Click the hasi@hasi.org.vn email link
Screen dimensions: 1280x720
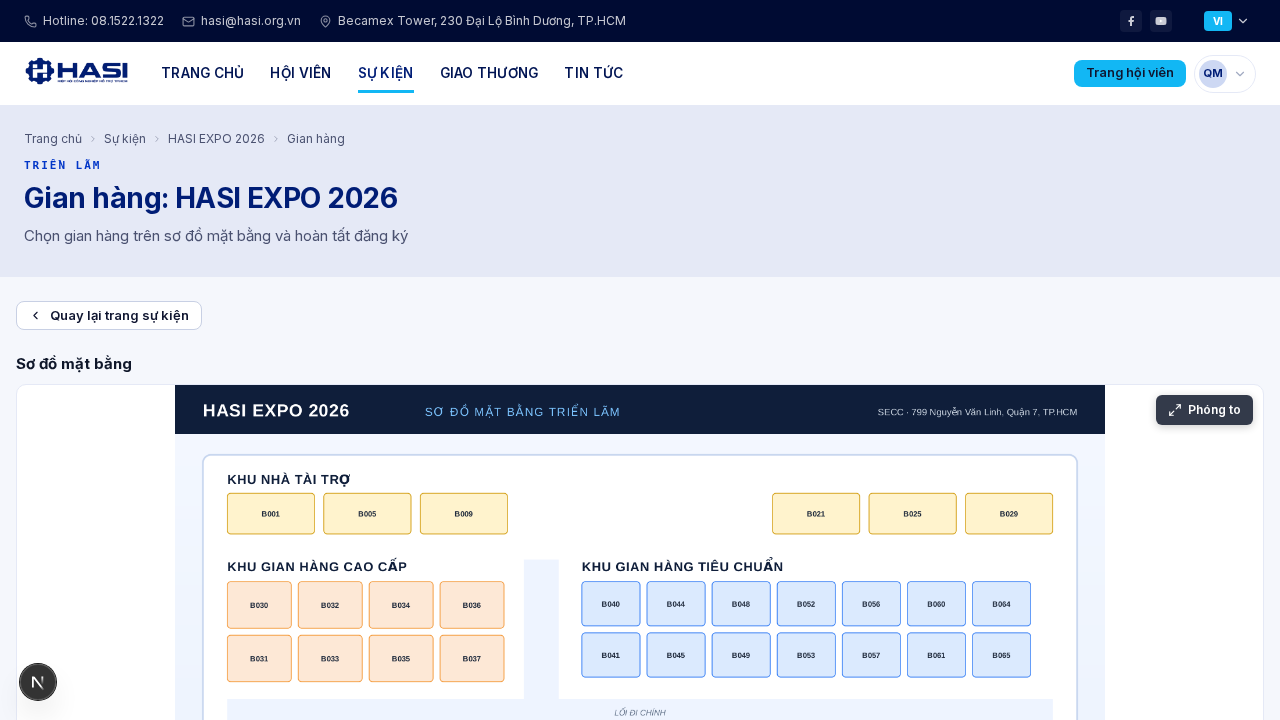(251, 21)
